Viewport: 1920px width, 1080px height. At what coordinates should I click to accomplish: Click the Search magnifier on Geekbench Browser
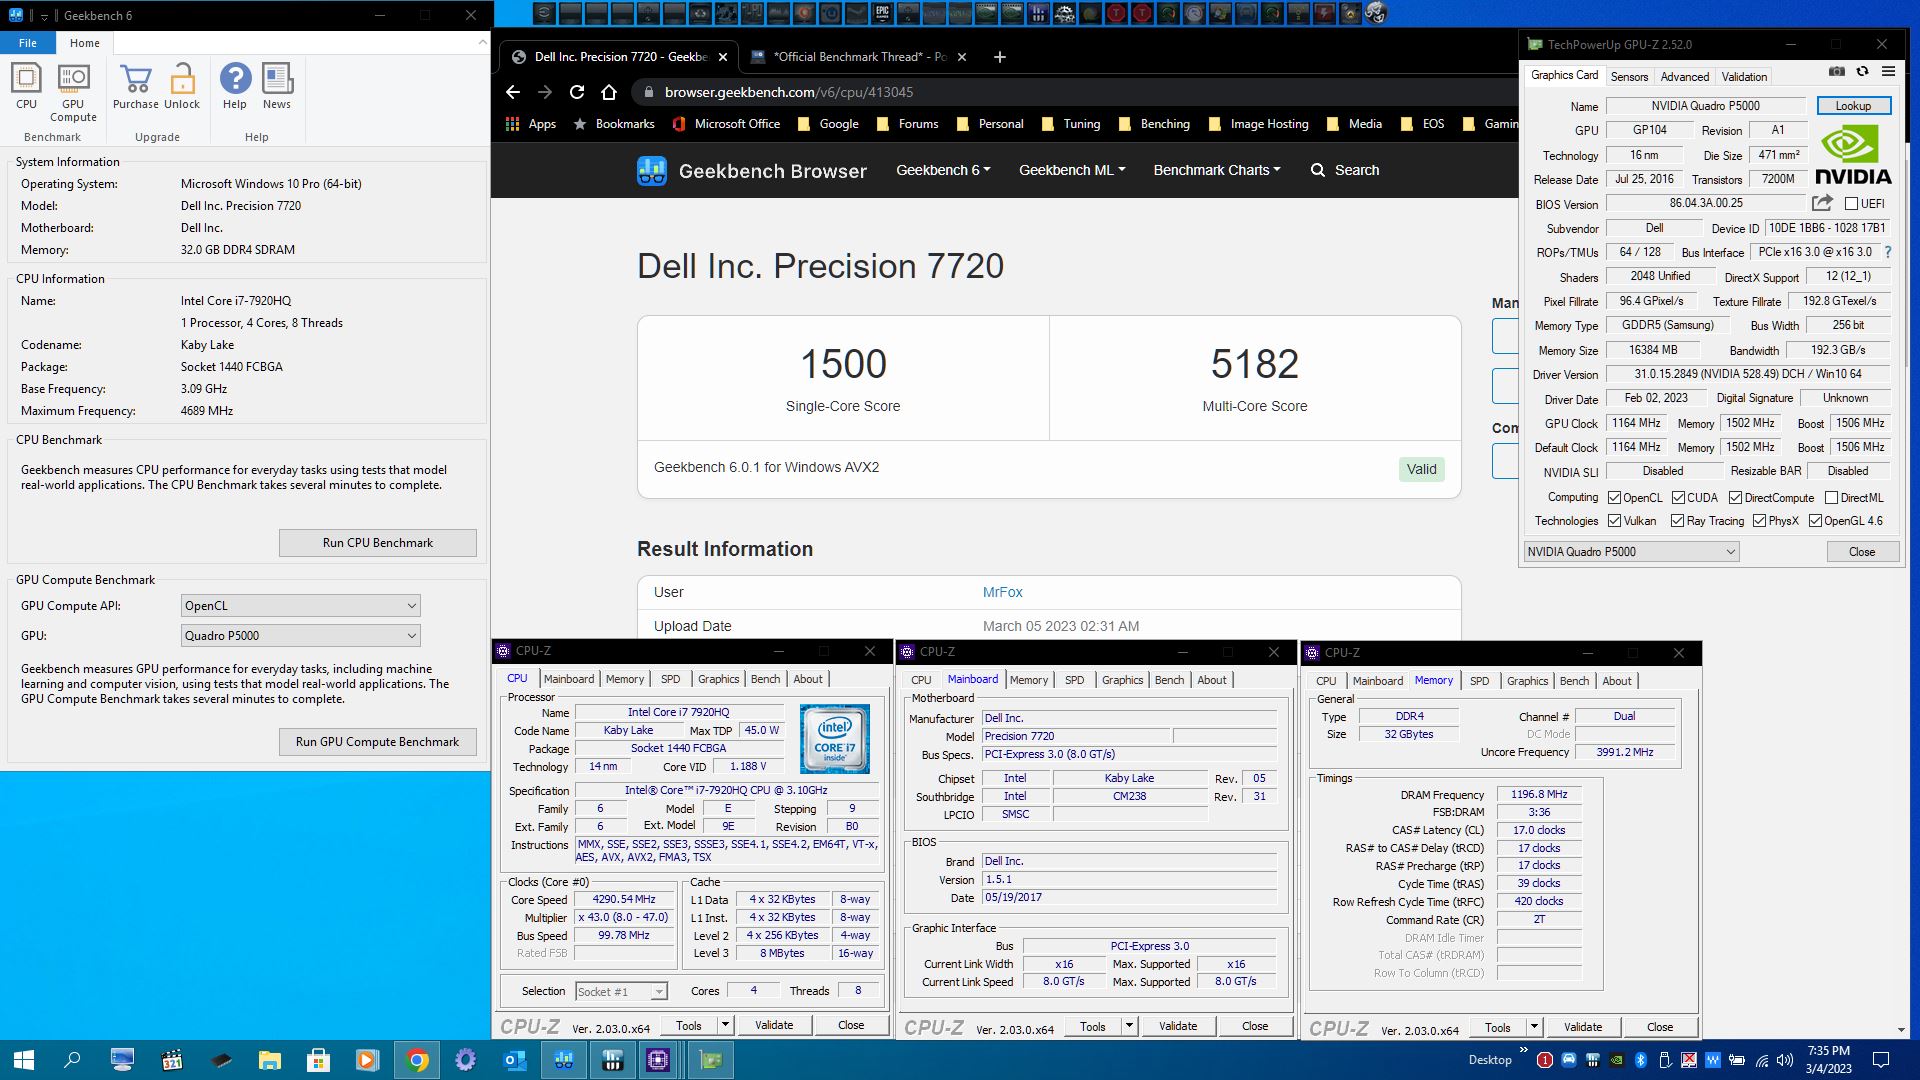1318,170
